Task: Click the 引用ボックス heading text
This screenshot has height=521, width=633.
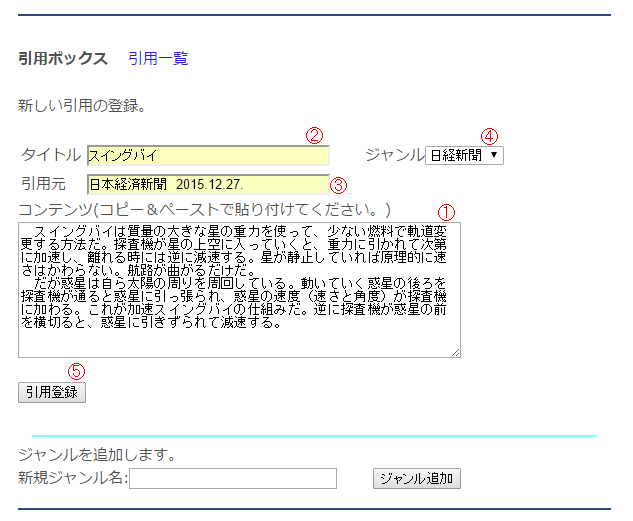Action: pyautogui.click(x=63, y=59)
